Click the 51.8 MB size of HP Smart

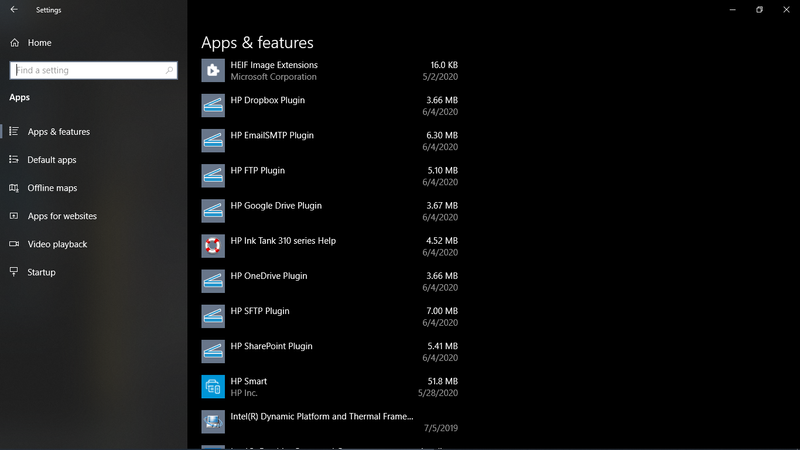(x=442, y=381)
